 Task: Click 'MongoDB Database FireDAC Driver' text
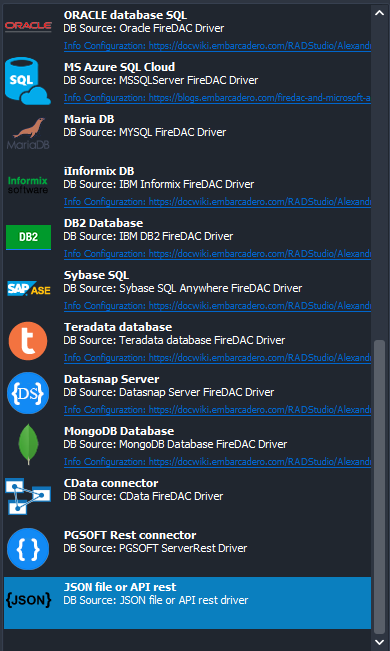click(x=203, y=444)
